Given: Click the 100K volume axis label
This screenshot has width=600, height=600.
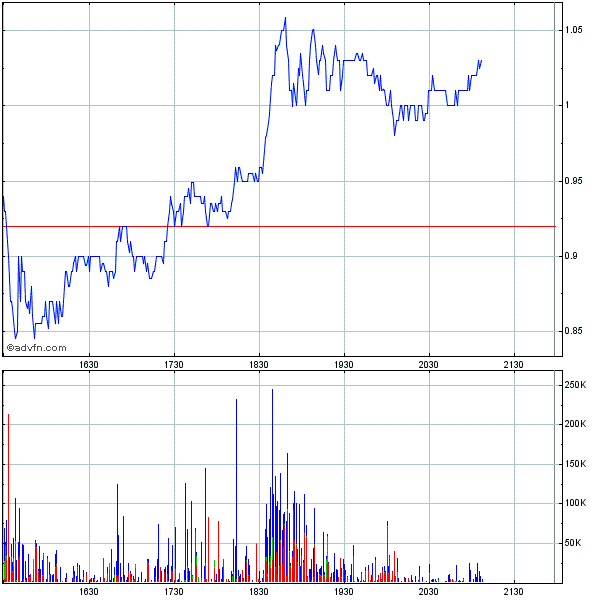Looking at the screenshot, I should tap(575, 503).
